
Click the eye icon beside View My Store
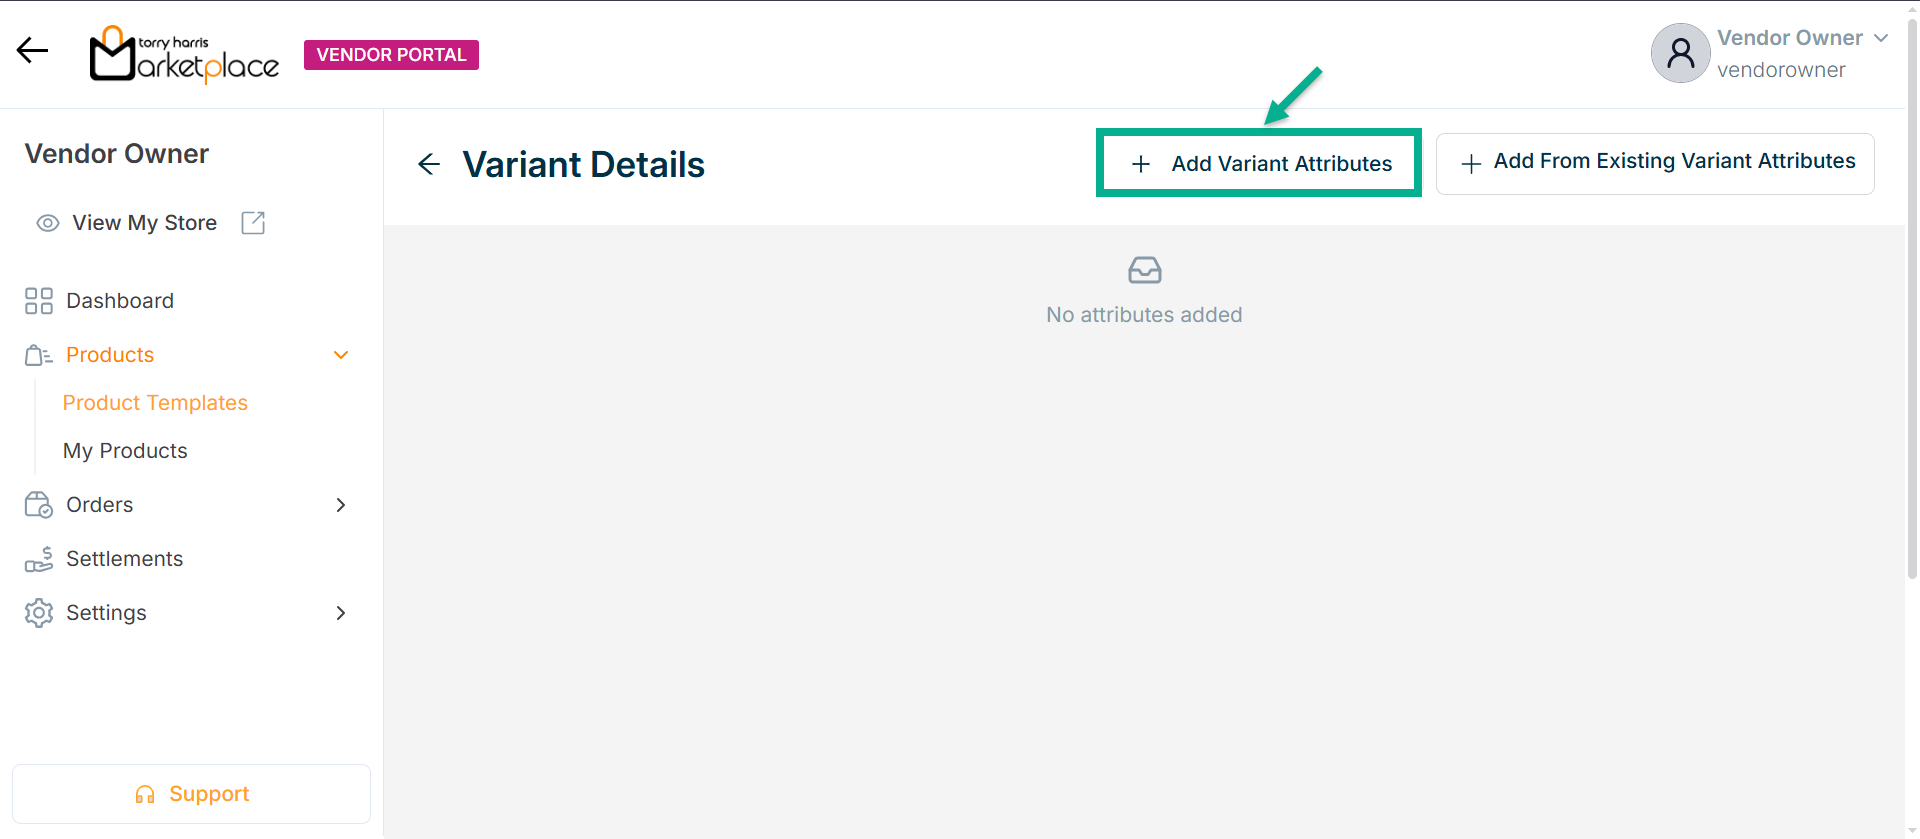47,223
